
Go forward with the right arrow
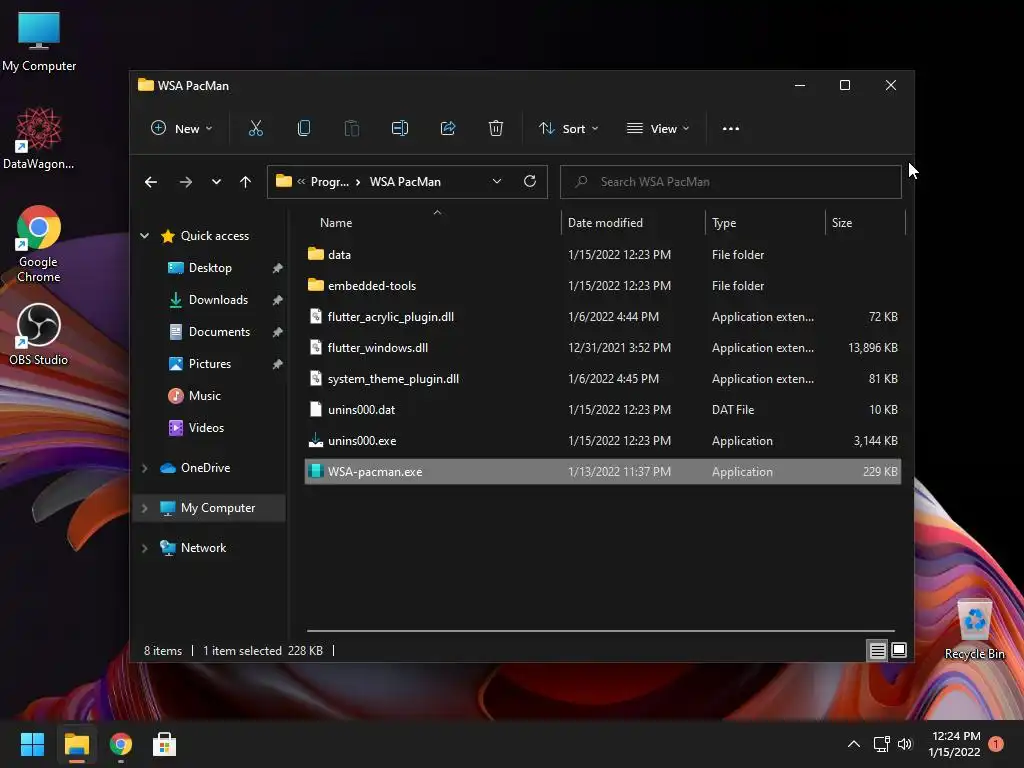click(x=185, y=182)
